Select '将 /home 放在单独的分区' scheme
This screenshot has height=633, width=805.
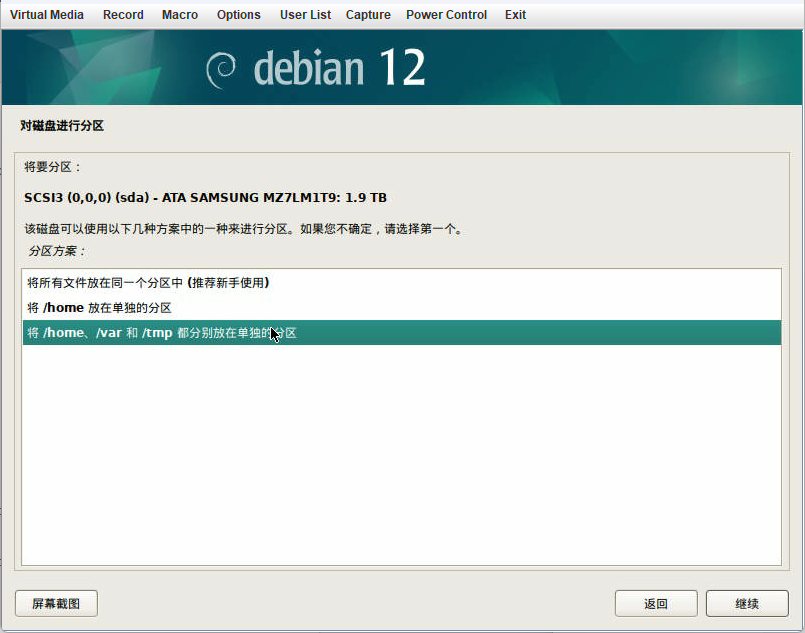coord(401,308)
